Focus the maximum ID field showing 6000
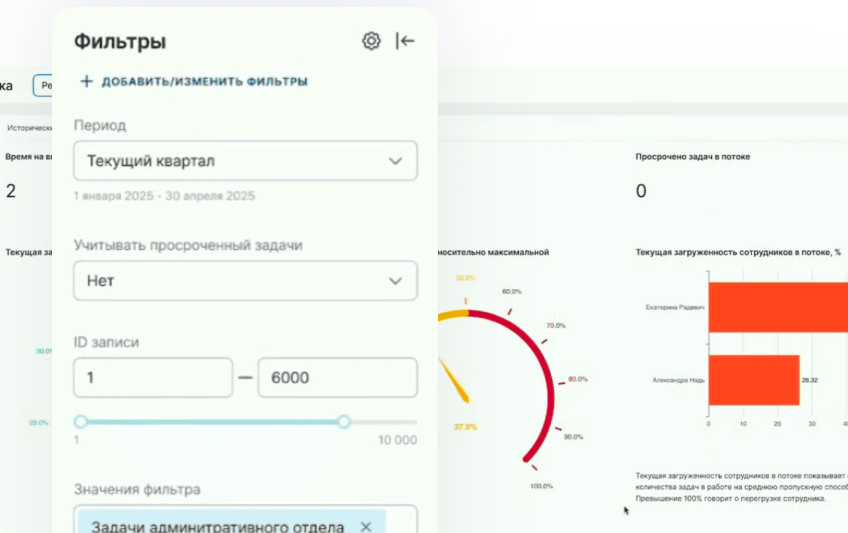Image resolution: width=848 pixels, height=533 pixels. (337, 377)
